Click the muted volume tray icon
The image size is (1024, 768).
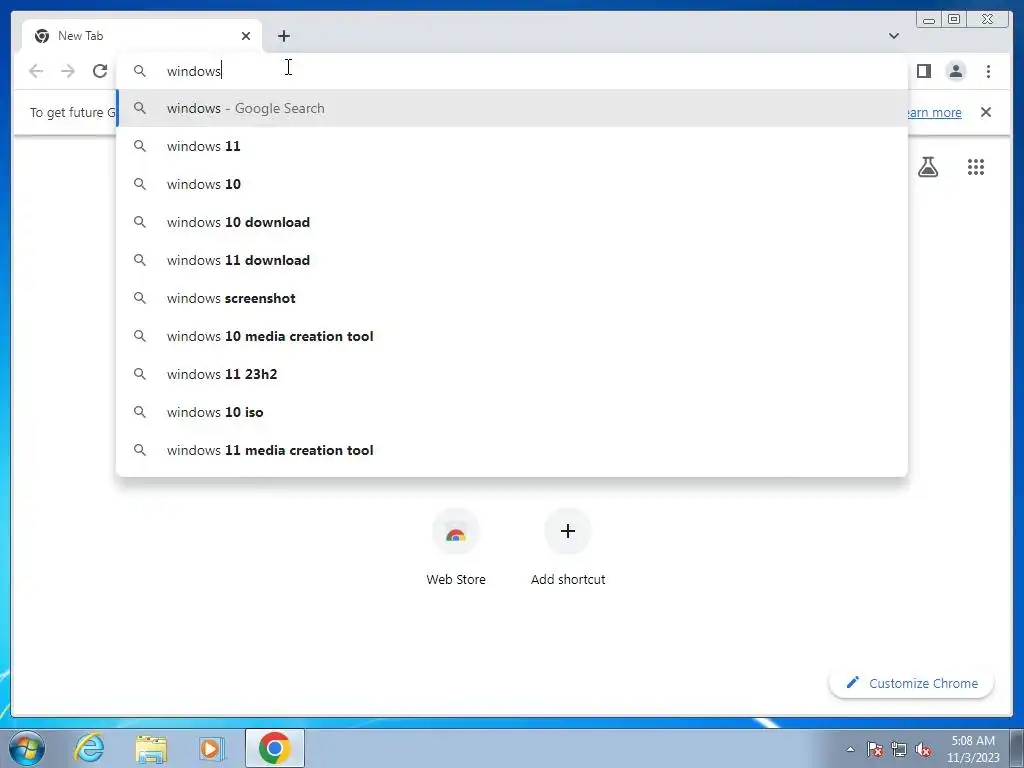[x=923, y=749]
